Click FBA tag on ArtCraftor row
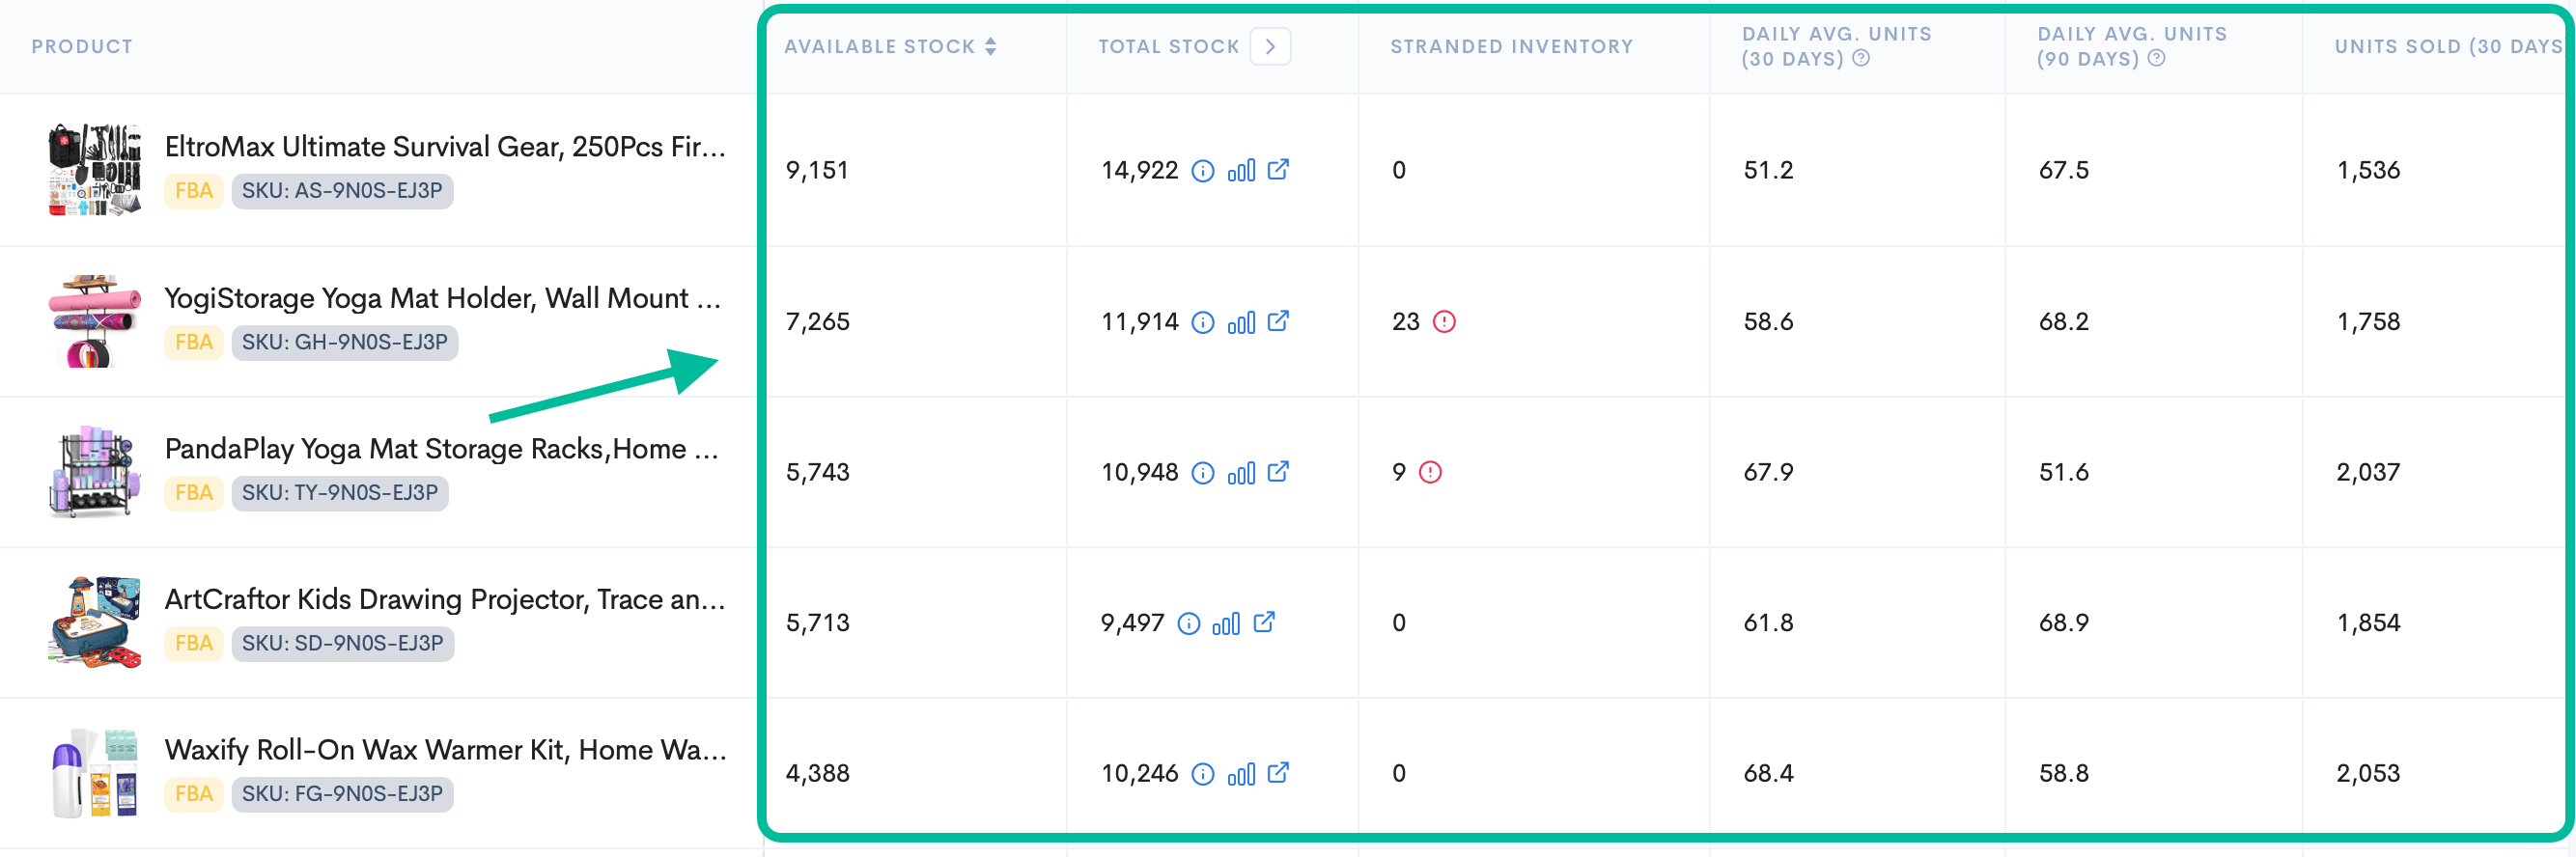Viewport: 2576px width, 857px height. coord(194,643)
